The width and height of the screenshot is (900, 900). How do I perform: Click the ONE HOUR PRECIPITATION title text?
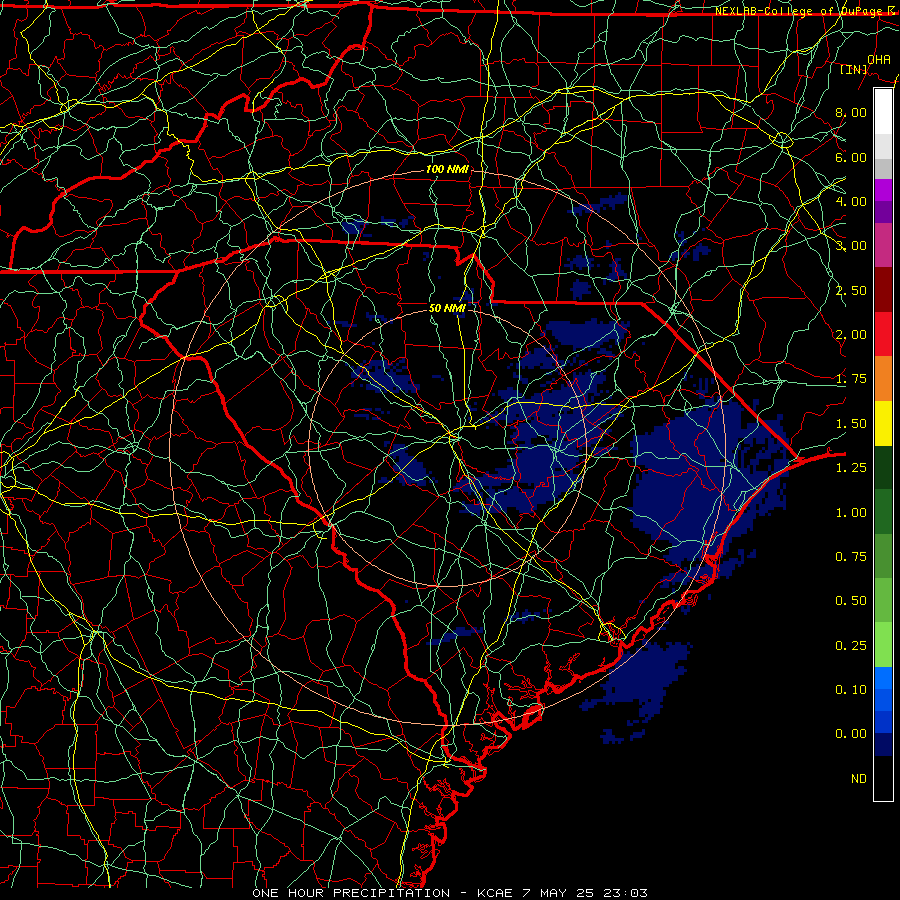coord(351,893)
